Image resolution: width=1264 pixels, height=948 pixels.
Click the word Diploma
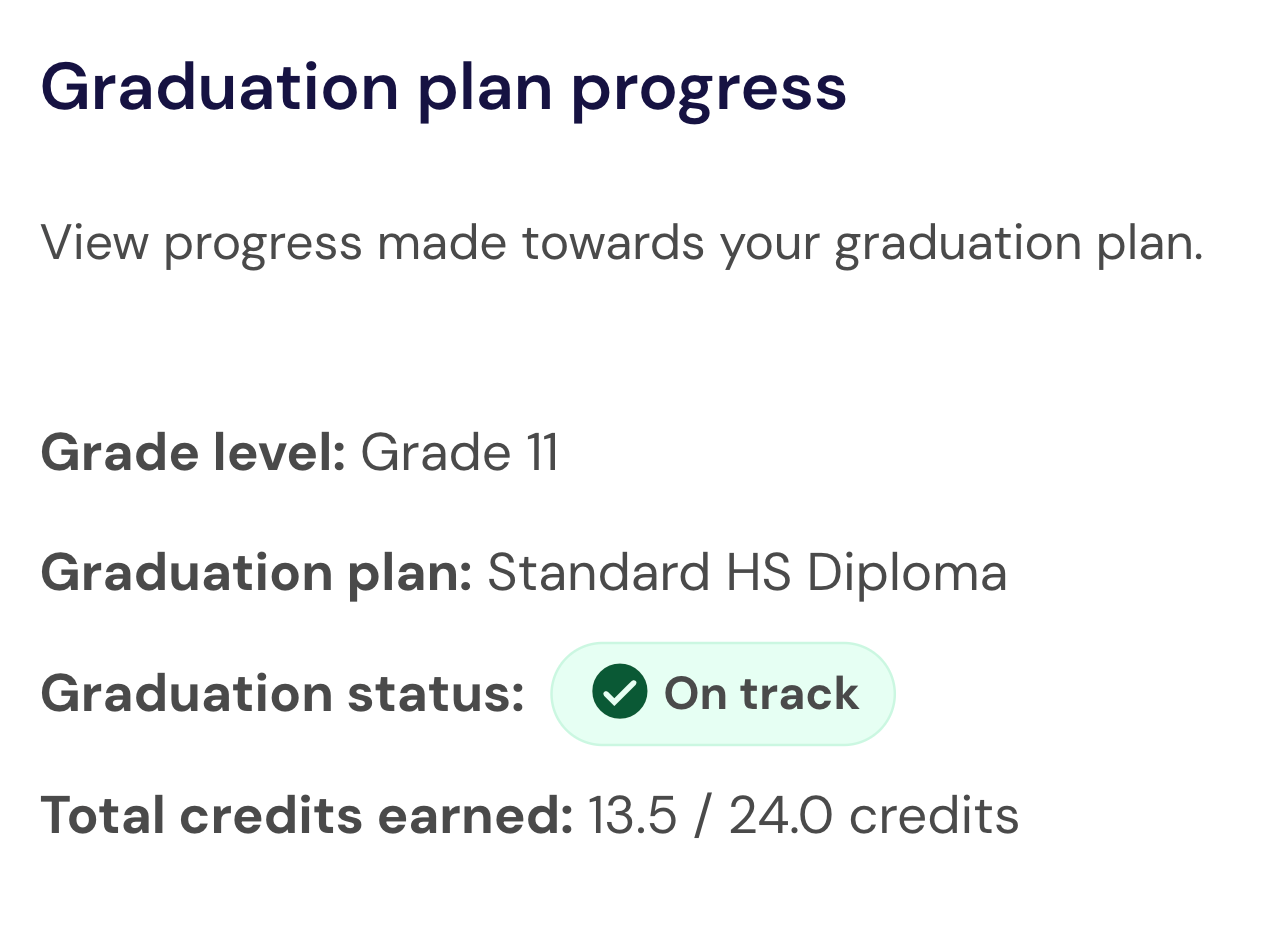(906, 573)
